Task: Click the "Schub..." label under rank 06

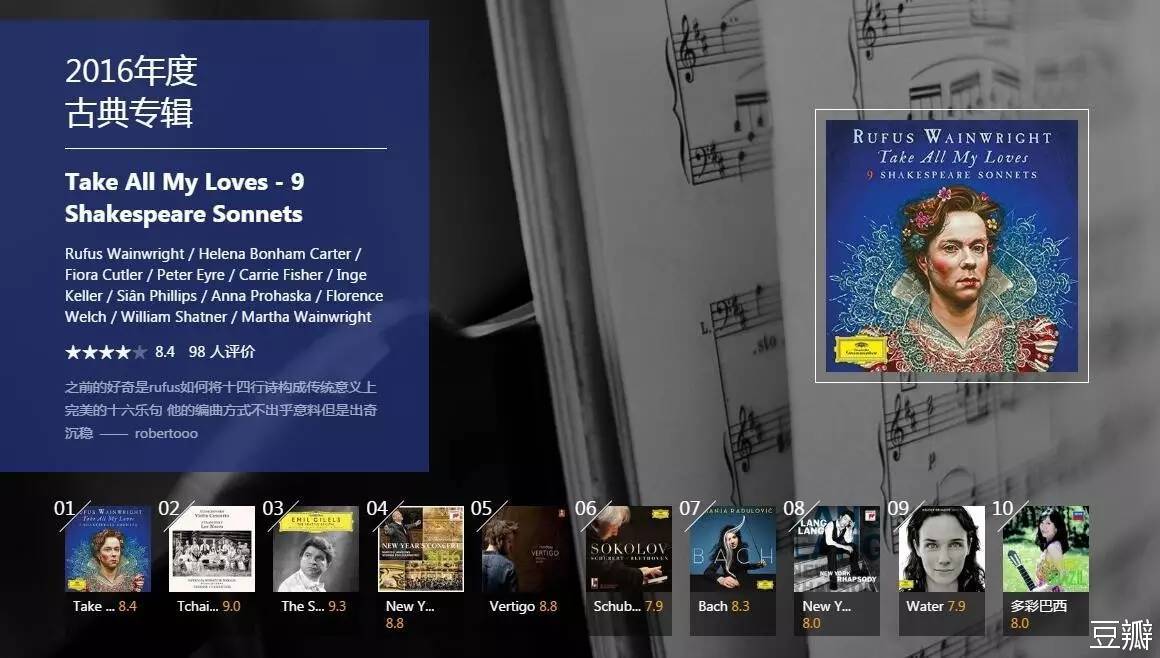Action: tap(617, 606)
